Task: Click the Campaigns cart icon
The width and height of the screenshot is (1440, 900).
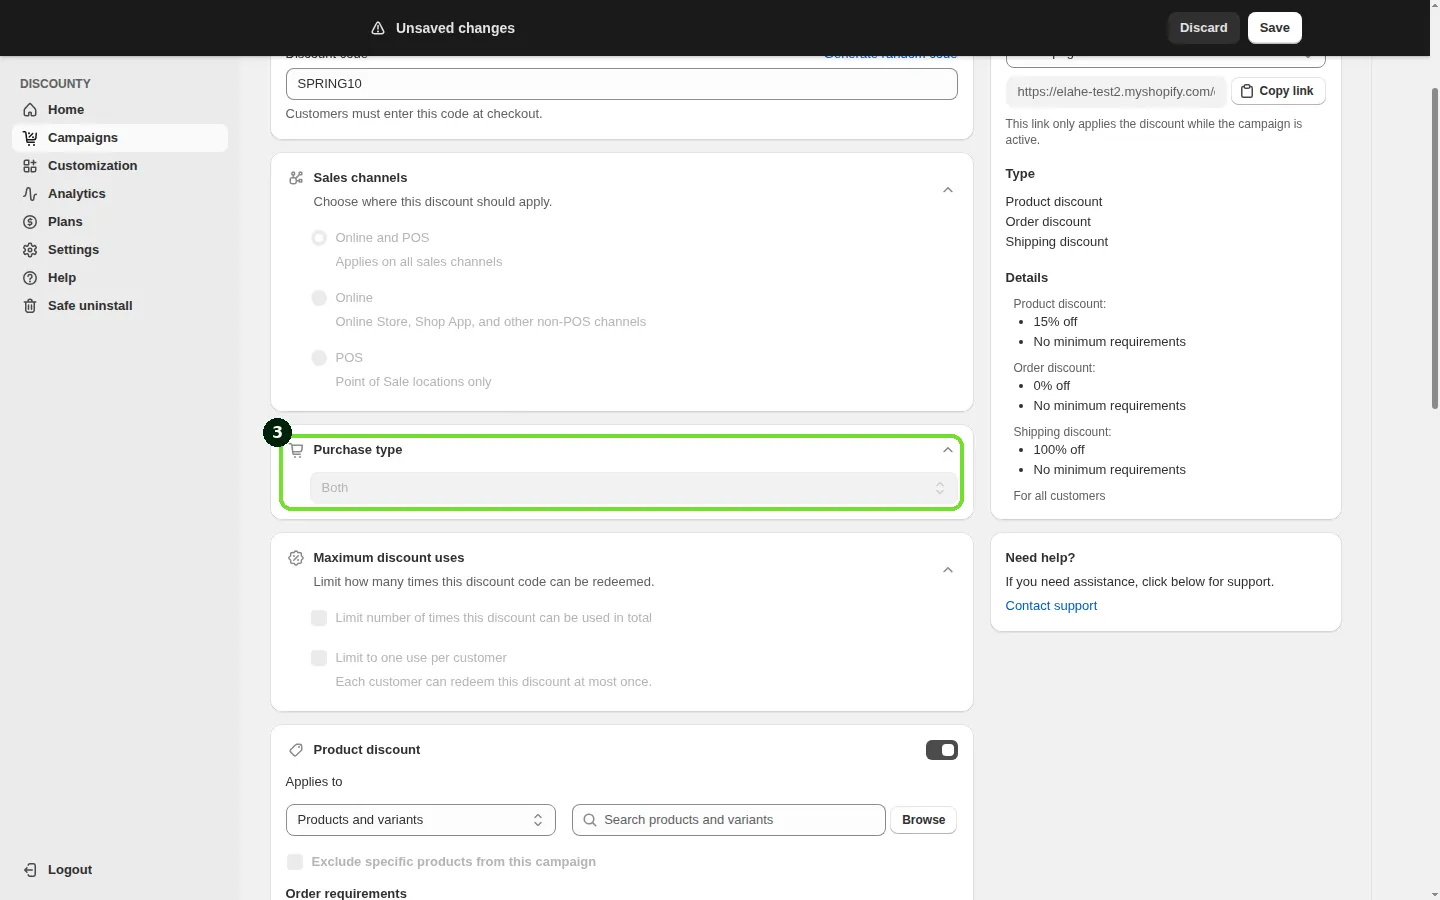Action: [x=30, y=138]
